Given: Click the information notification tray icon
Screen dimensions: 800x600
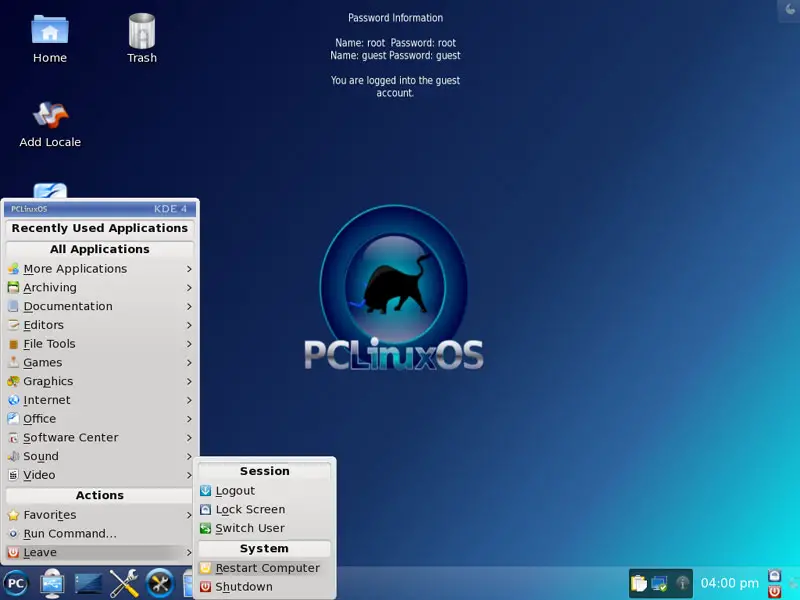Looking at the screenshot, I should point(682,583).
